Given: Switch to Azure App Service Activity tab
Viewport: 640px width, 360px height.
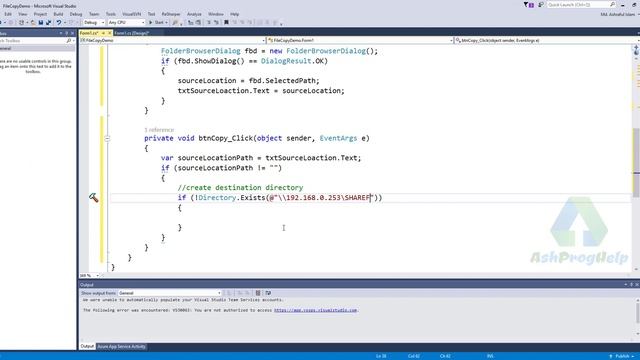Looking at the screenshot, I should [121, 347].
